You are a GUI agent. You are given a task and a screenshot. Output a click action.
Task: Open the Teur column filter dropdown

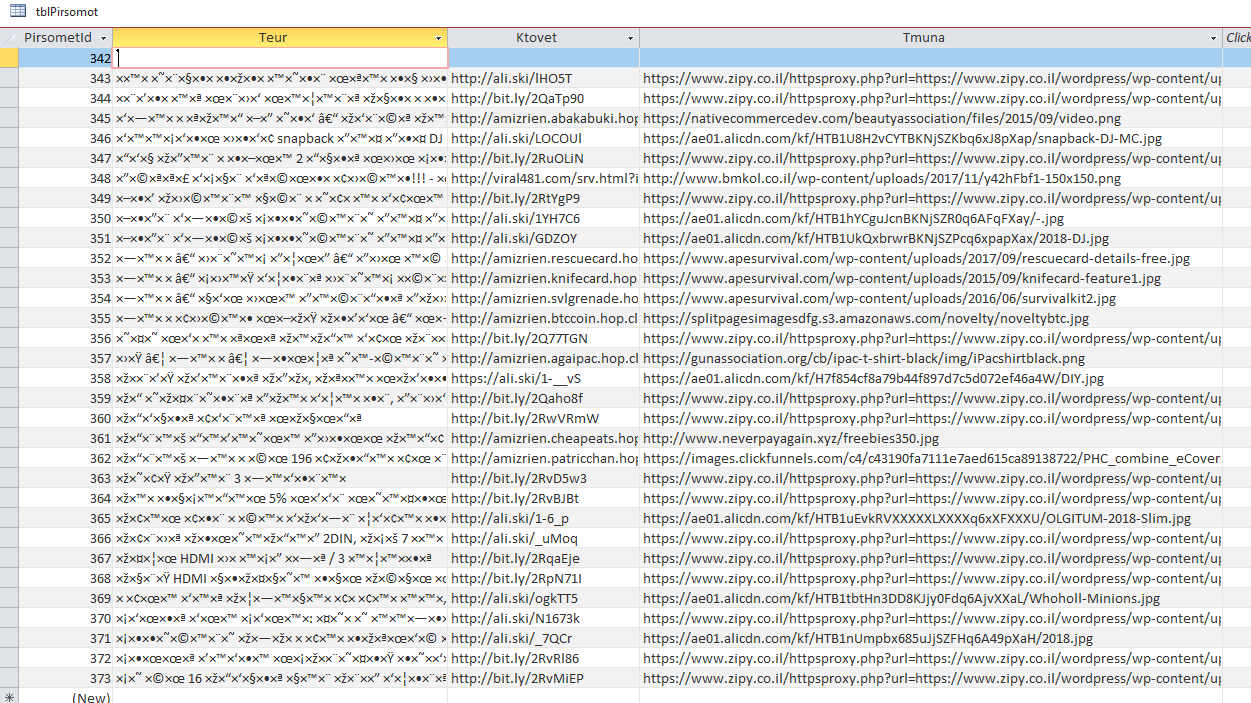coord(439,38)
